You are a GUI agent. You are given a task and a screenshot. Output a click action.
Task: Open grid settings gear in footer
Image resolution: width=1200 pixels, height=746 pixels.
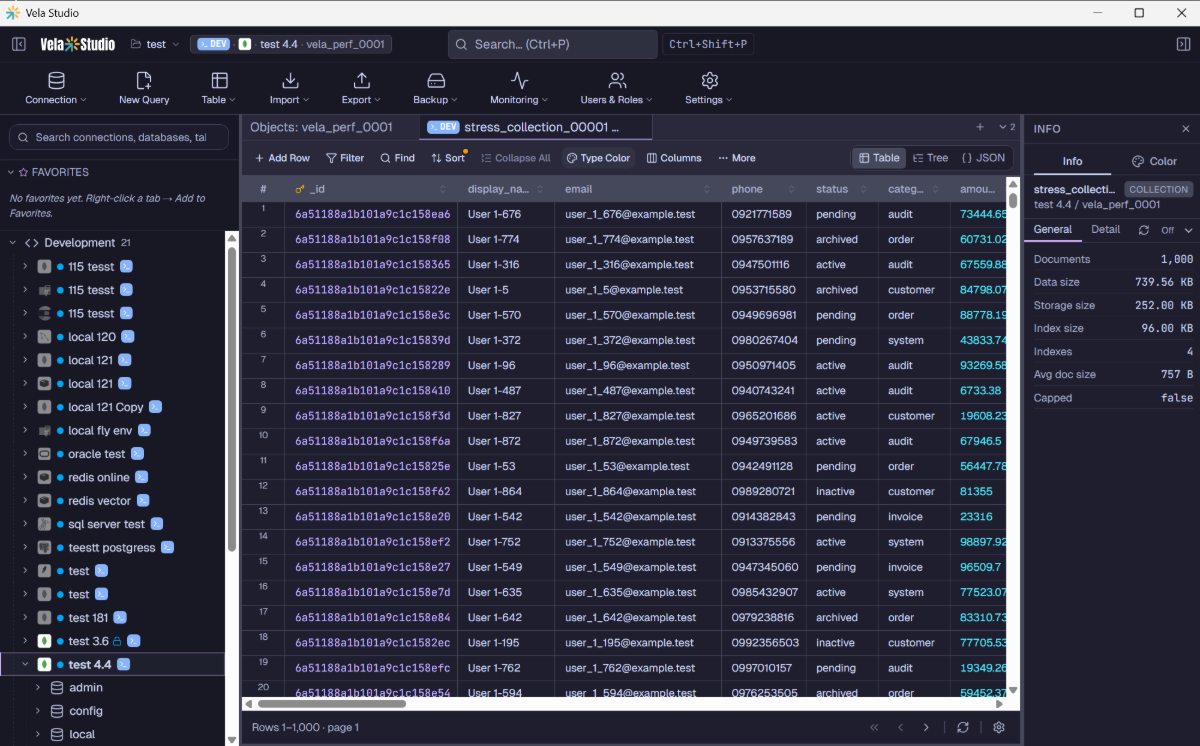pyautogui.click(x=998, y=728)
